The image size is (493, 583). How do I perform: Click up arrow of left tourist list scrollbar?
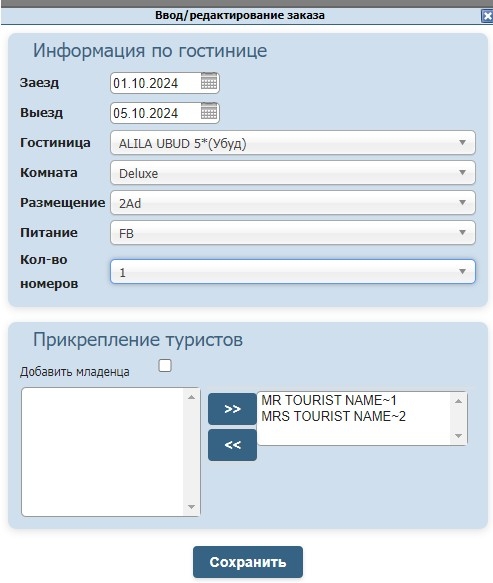point(191,397)
